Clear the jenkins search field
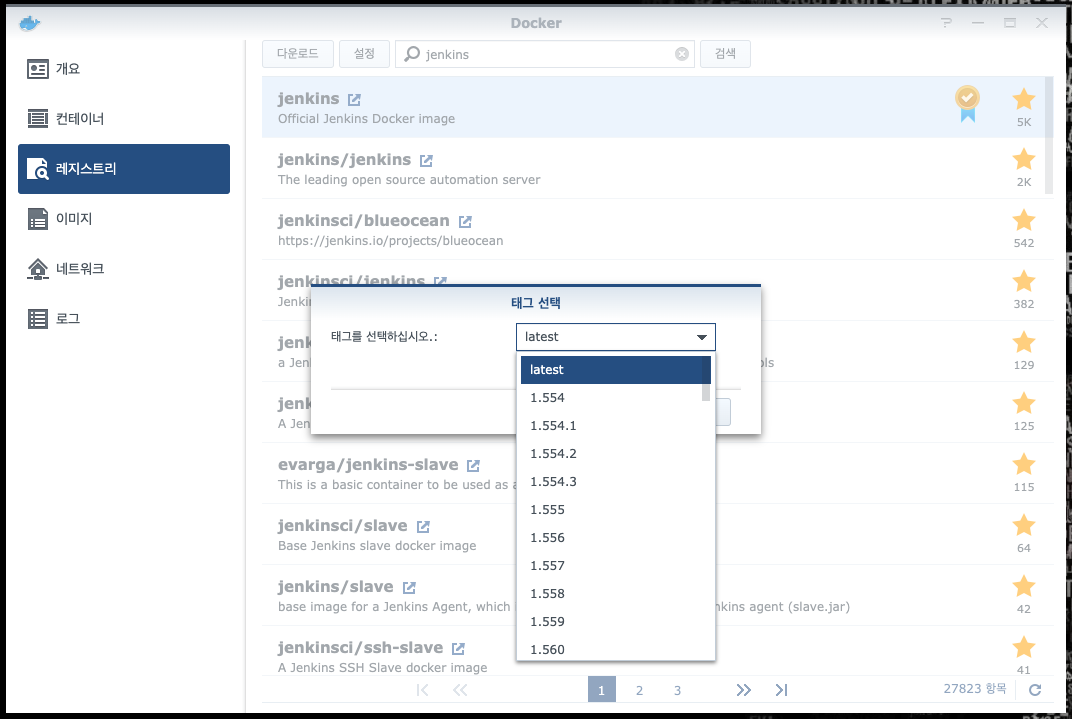1072x719 pixels. [x=682, y=54]
